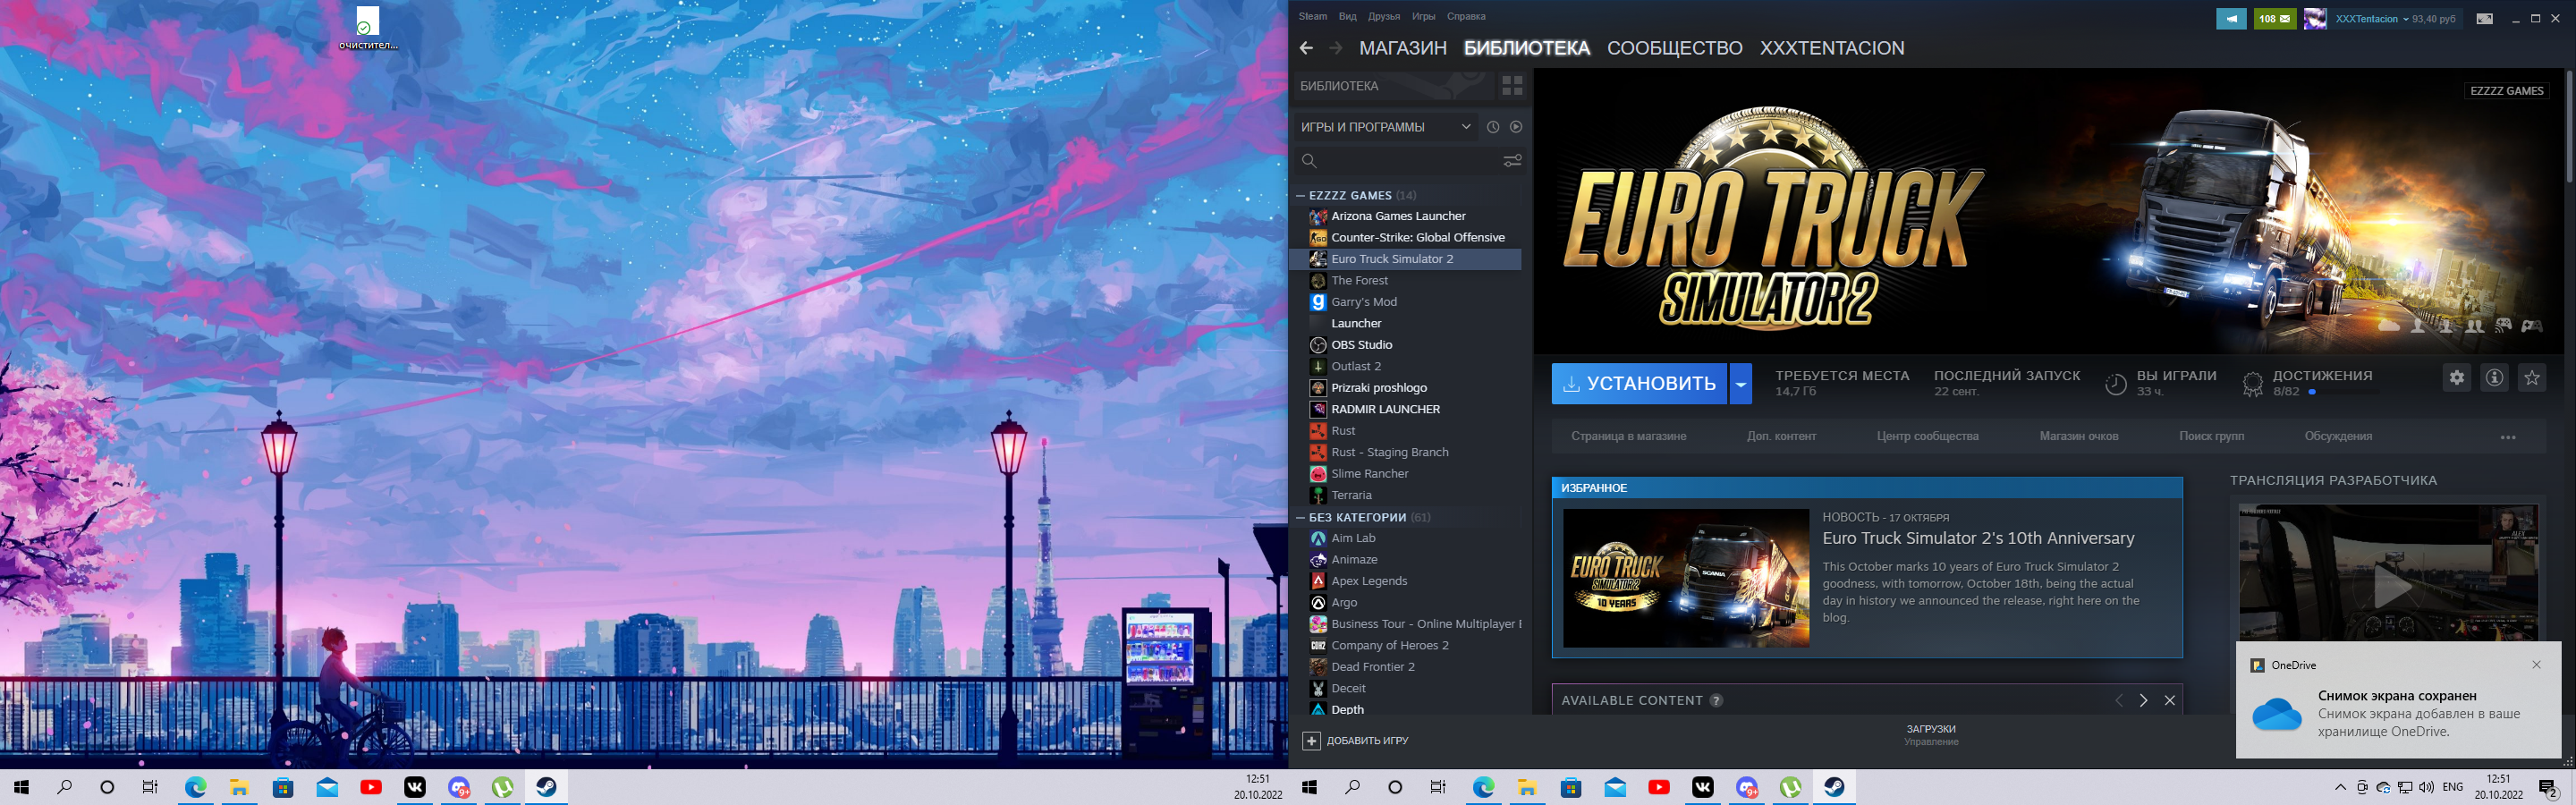Go to the МАГАЗИН tab

[x=1402, y=48]
